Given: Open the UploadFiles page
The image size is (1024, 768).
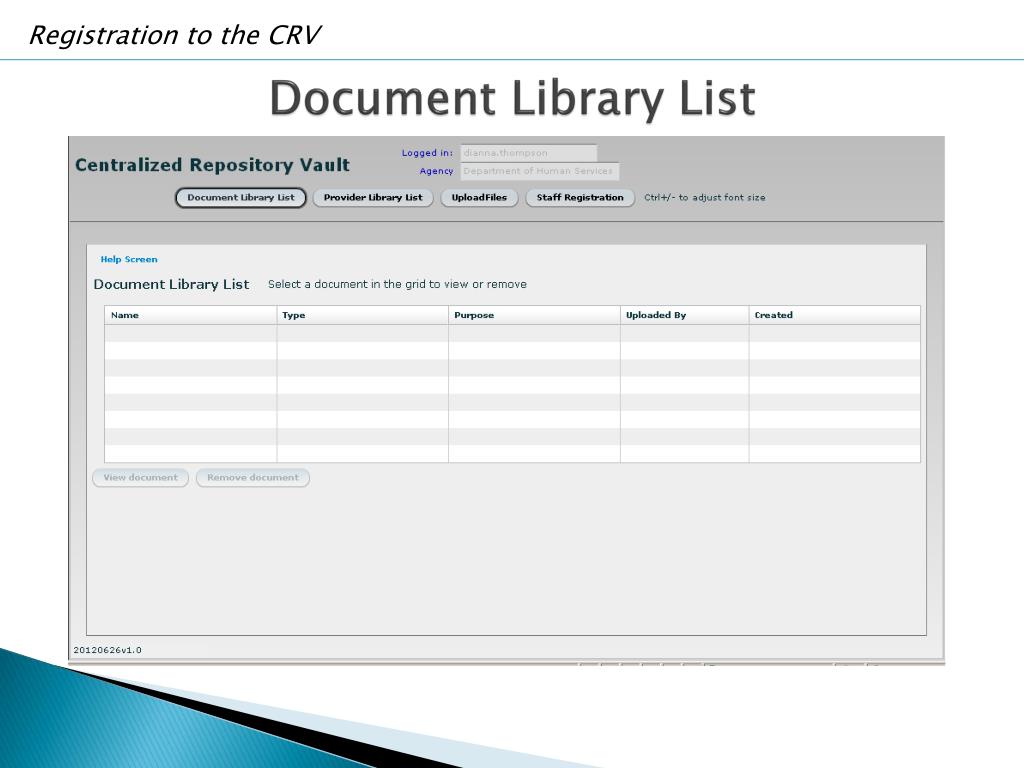Looking at the screenshot, I should [479, 198].
